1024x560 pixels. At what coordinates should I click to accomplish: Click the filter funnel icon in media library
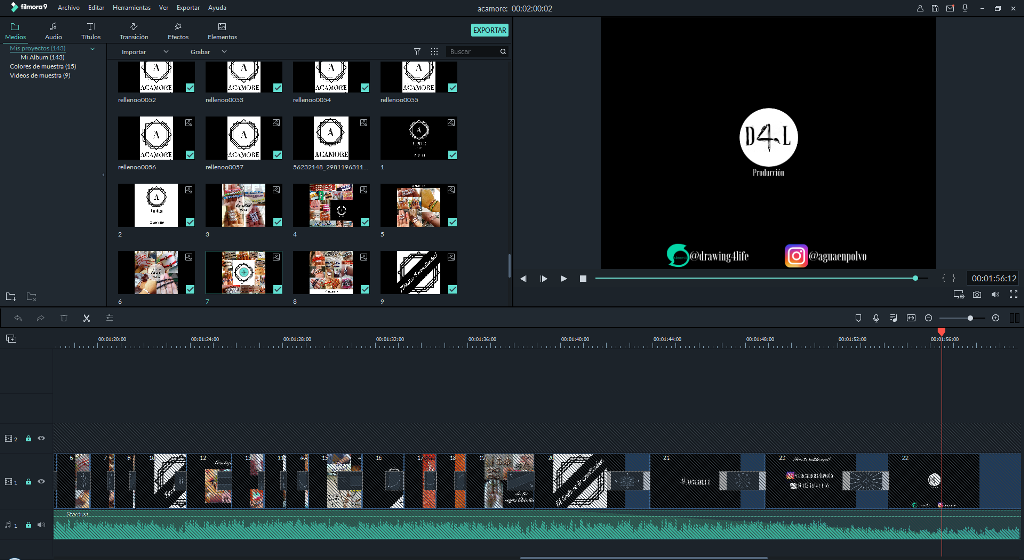click(x=417, y=52)
